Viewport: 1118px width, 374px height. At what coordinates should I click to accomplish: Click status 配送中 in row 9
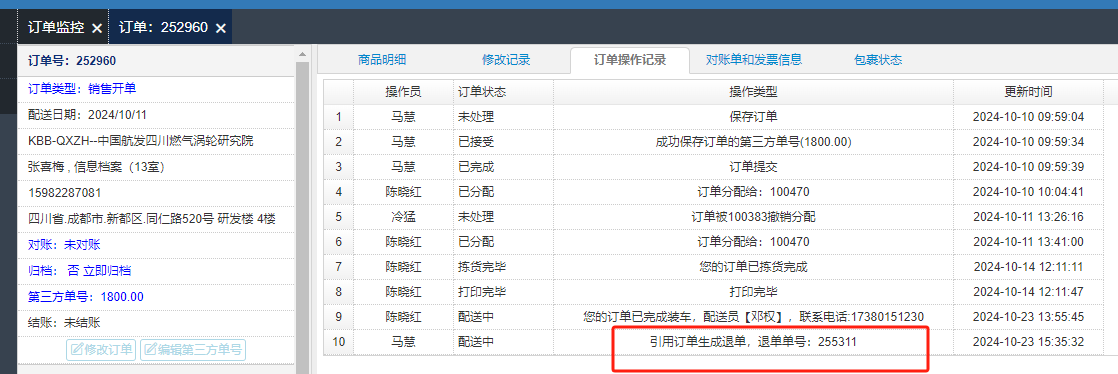[x=476, y=317]
